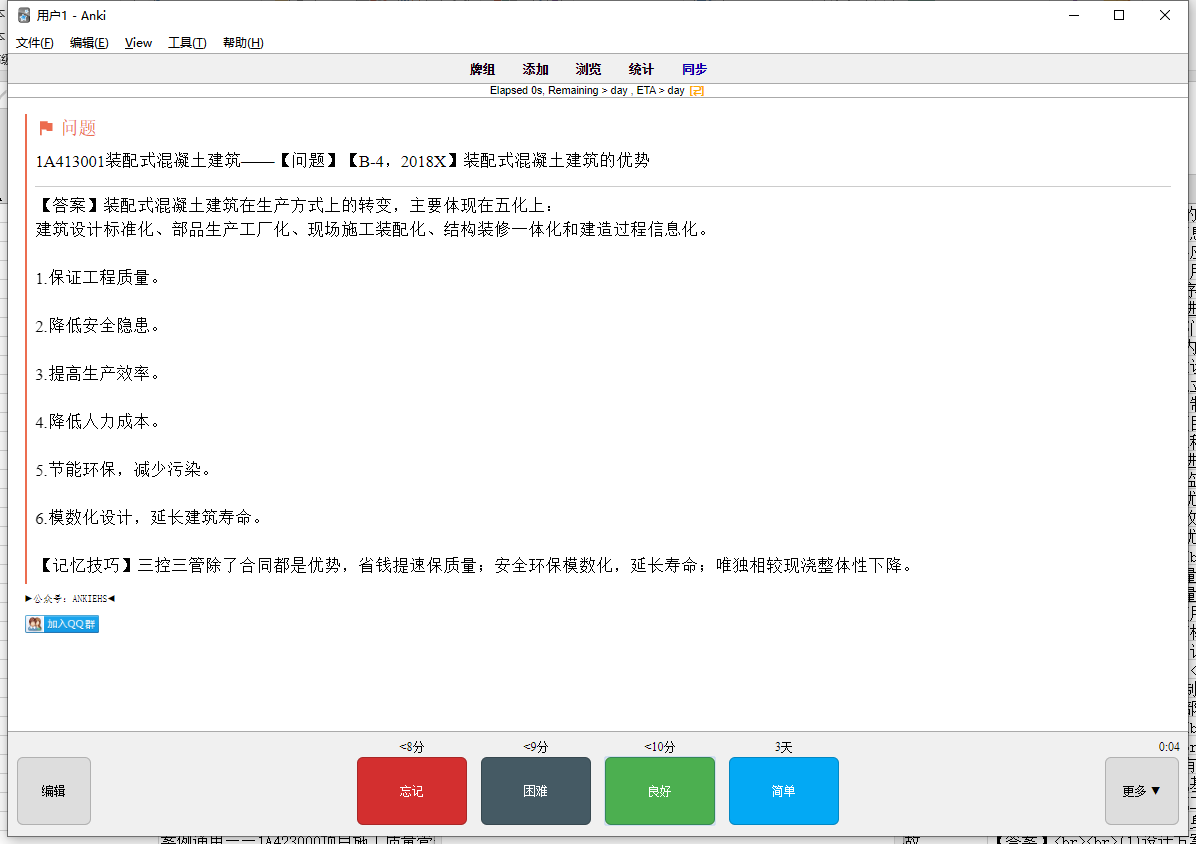Open the 统计 statistics

641,69
